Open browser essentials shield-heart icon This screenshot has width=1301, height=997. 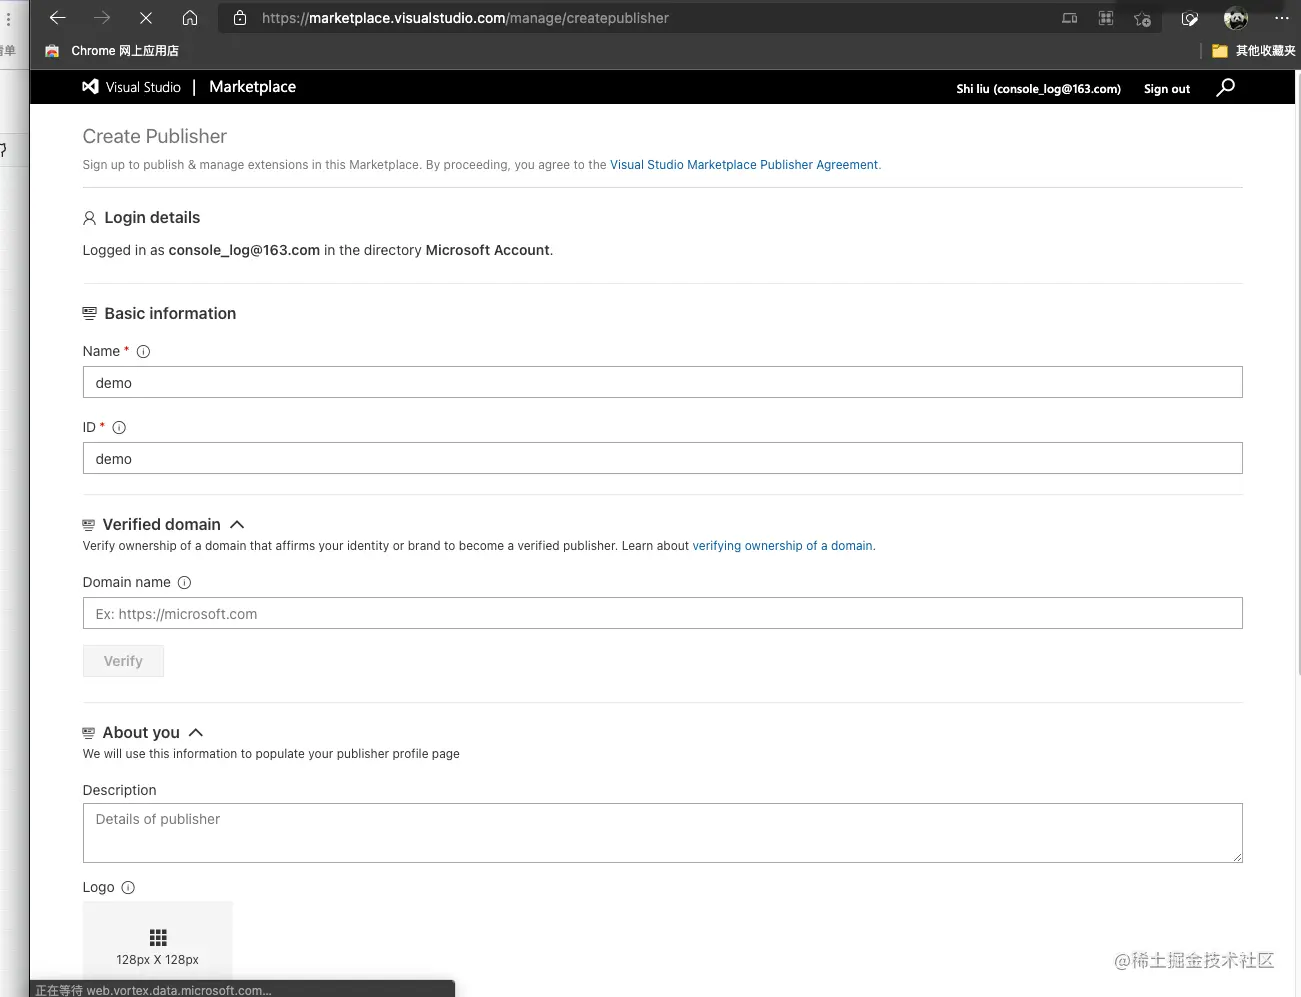pyautogui.click(x=1189, y=19)
